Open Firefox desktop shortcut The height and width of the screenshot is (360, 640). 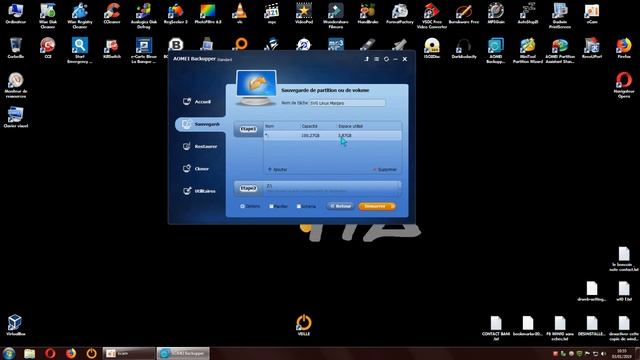point(624,48)
